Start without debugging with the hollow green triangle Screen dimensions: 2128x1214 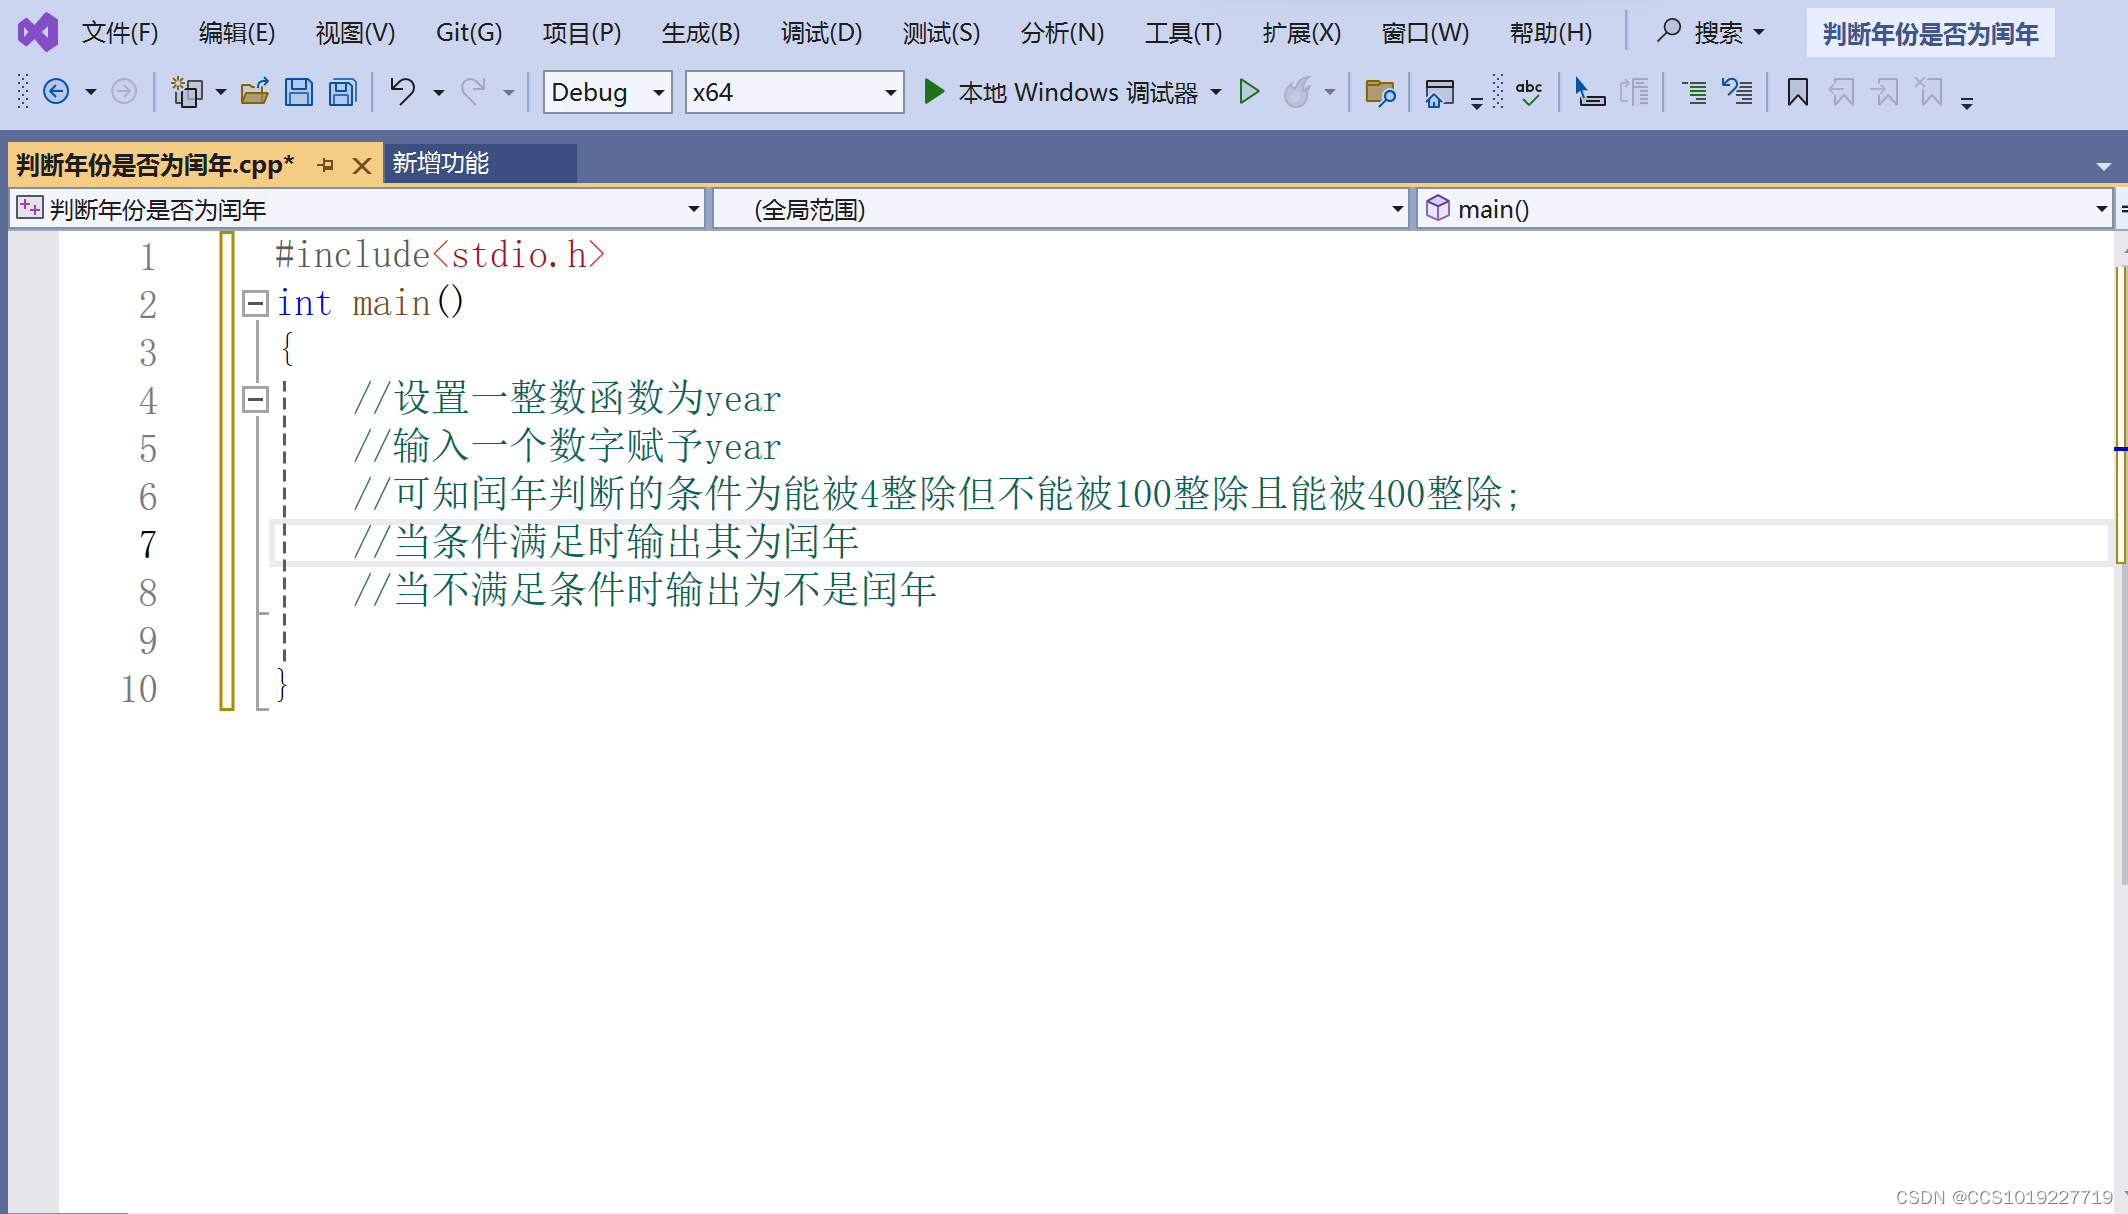tap(1249, 92)
